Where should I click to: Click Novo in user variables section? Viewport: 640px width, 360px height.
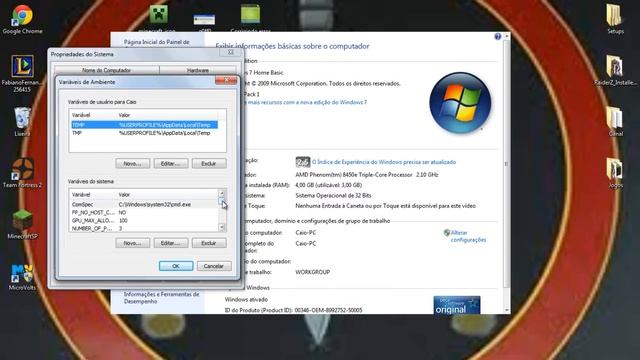(x=132, y=164)
